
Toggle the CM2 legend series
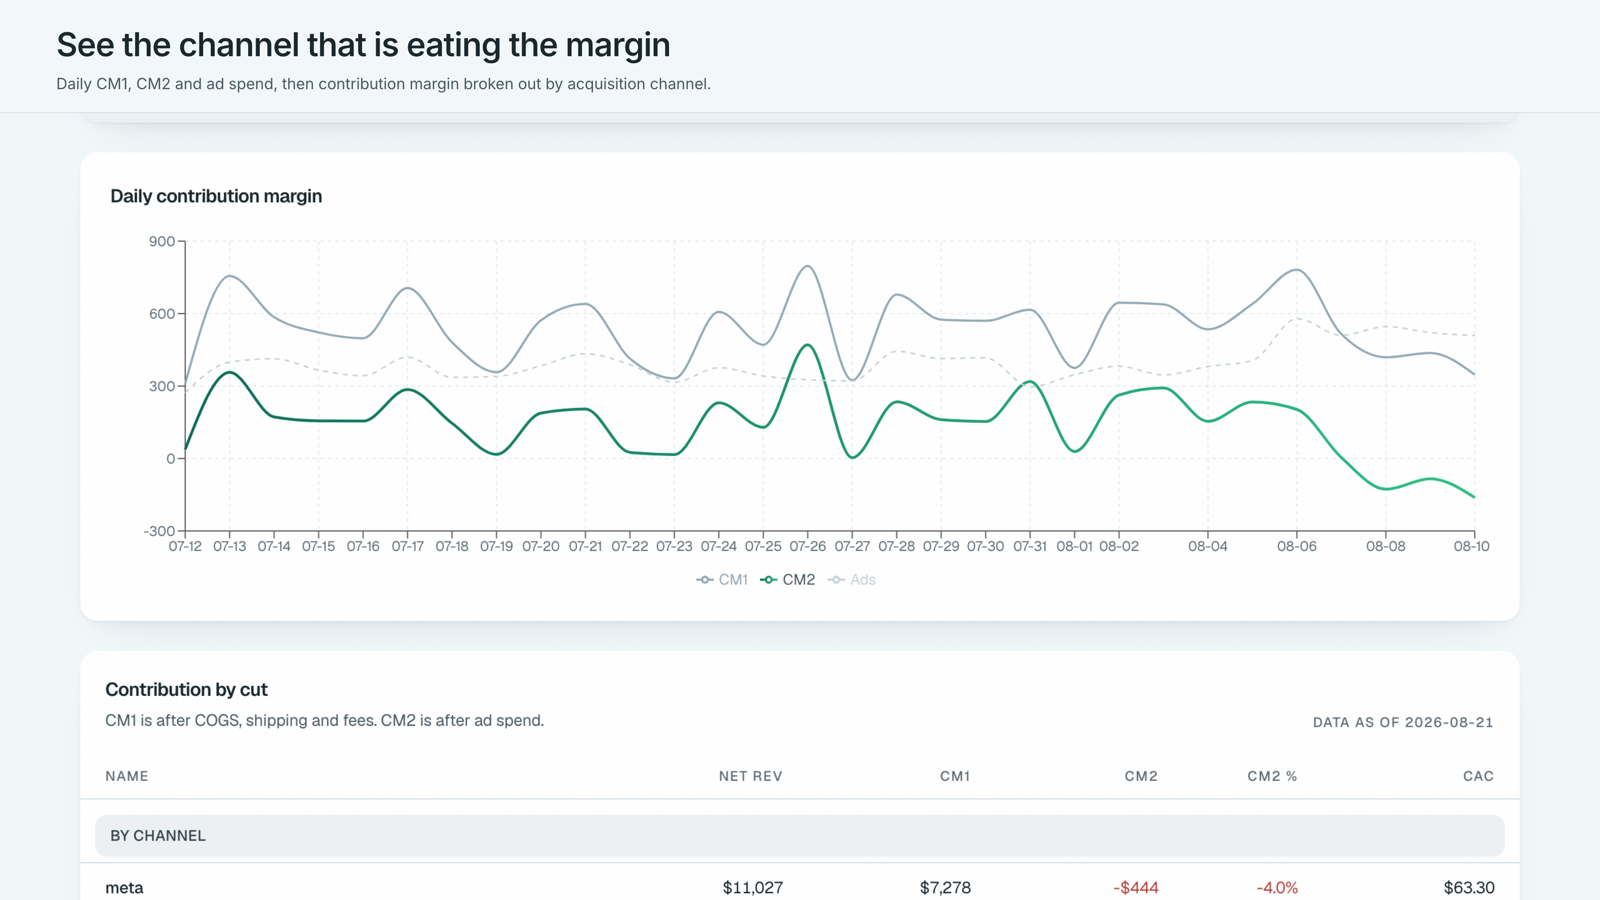point(788,580)
